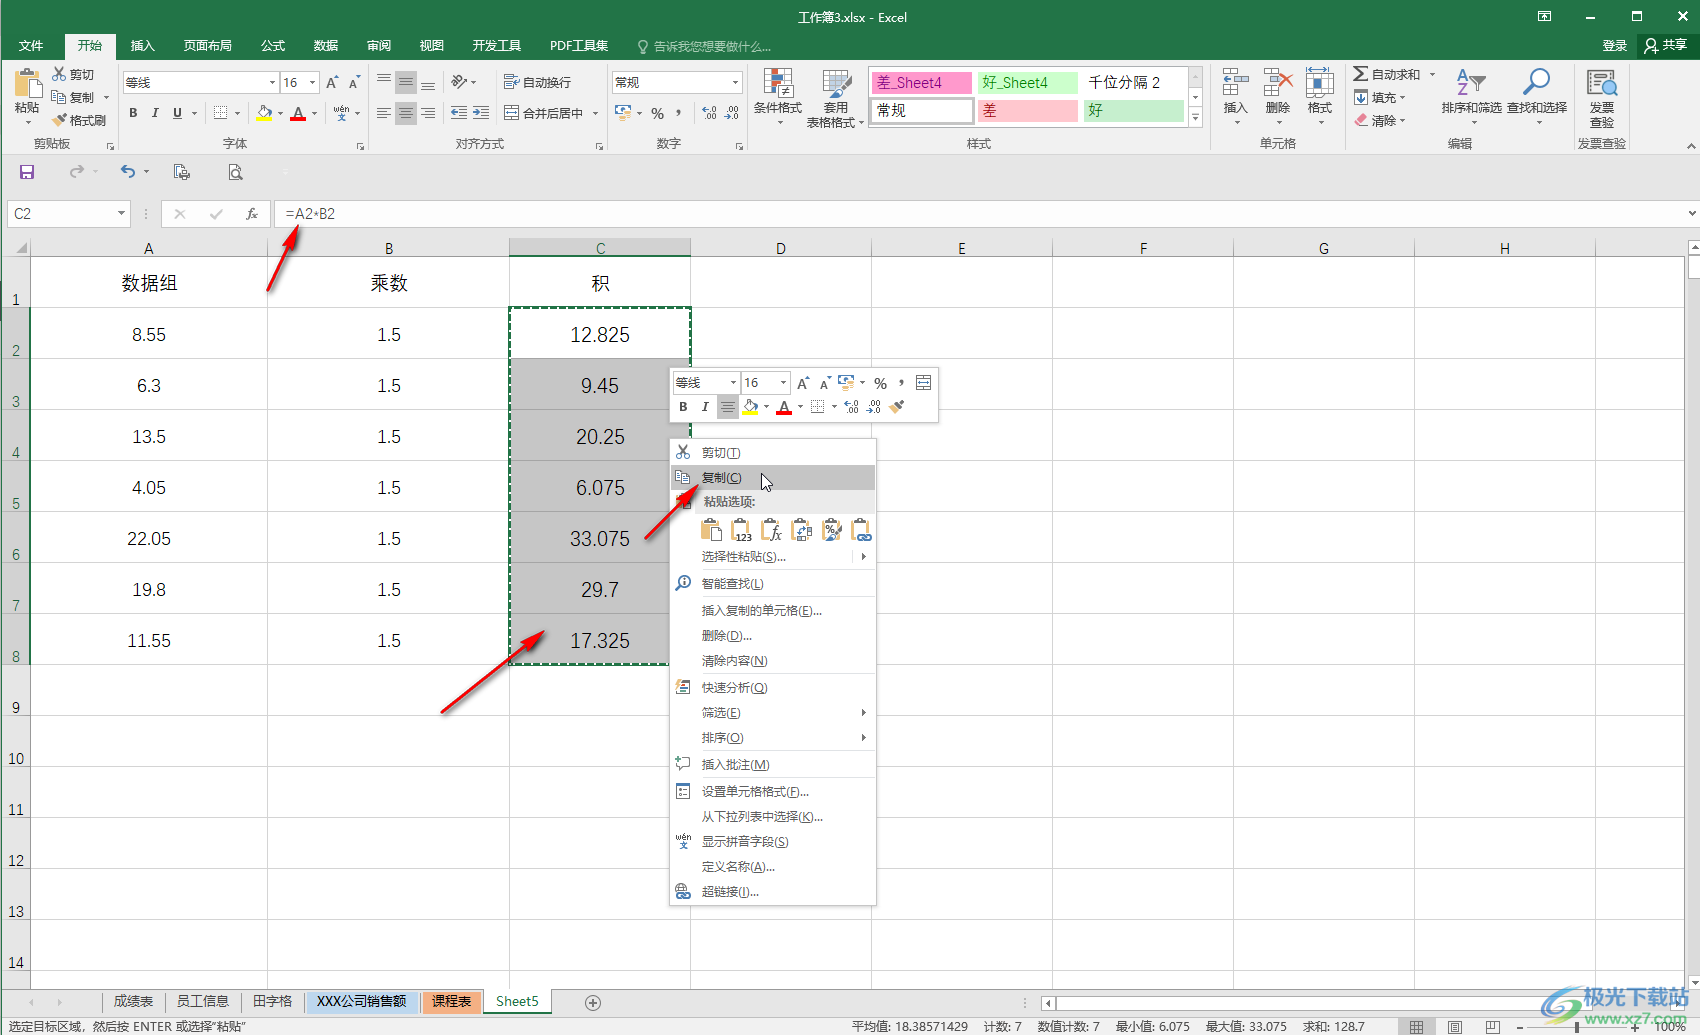Click 填充 fill button in ribbon
1700x1035 pixels.
[x=1380, y=98]
